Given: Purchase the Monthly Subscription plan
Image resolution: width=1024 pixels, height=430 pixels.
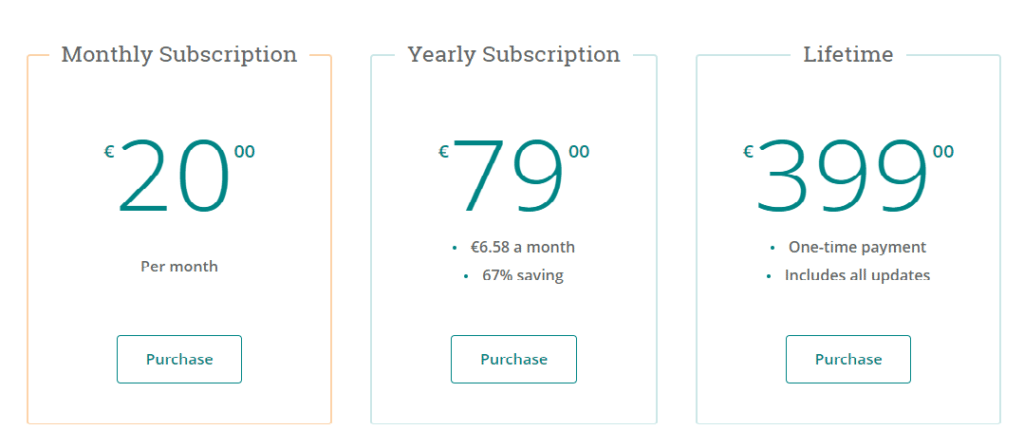Looking at the screenshot, I should pyautogui.click(x=179, y=359).
